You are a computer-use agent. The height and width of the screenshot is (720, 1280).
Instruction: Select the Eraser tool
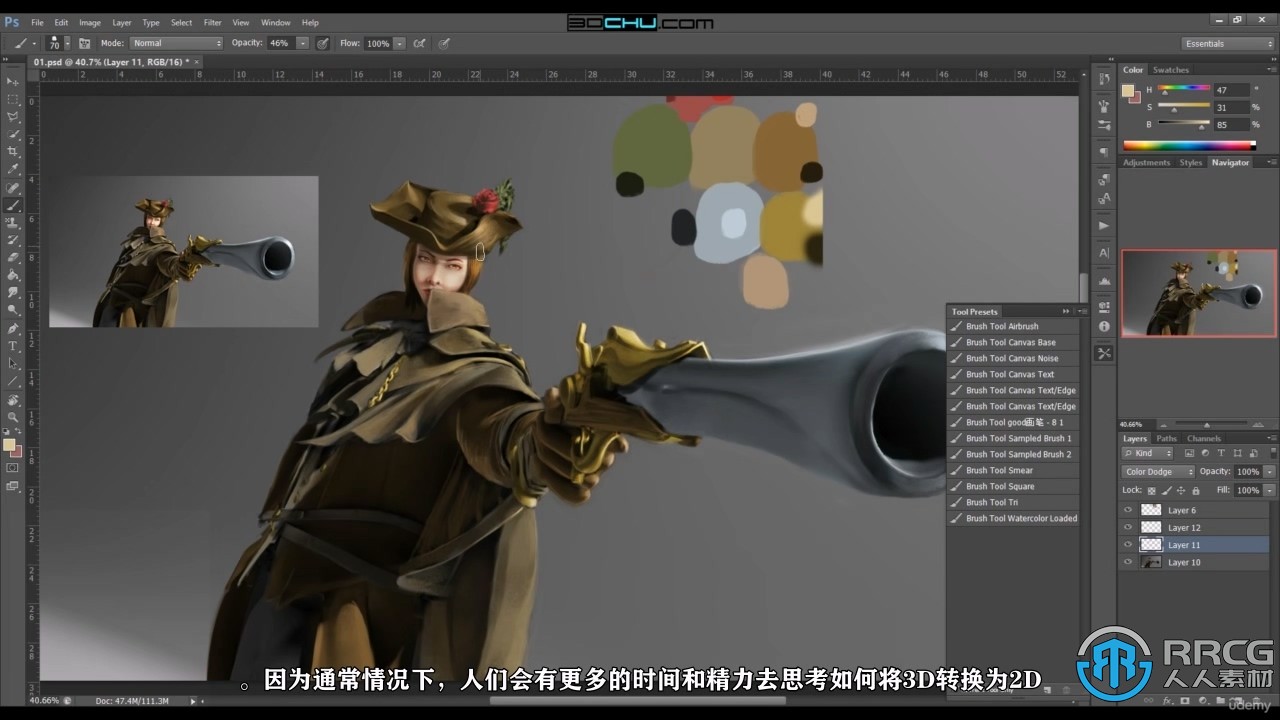[x=13, y=257]
